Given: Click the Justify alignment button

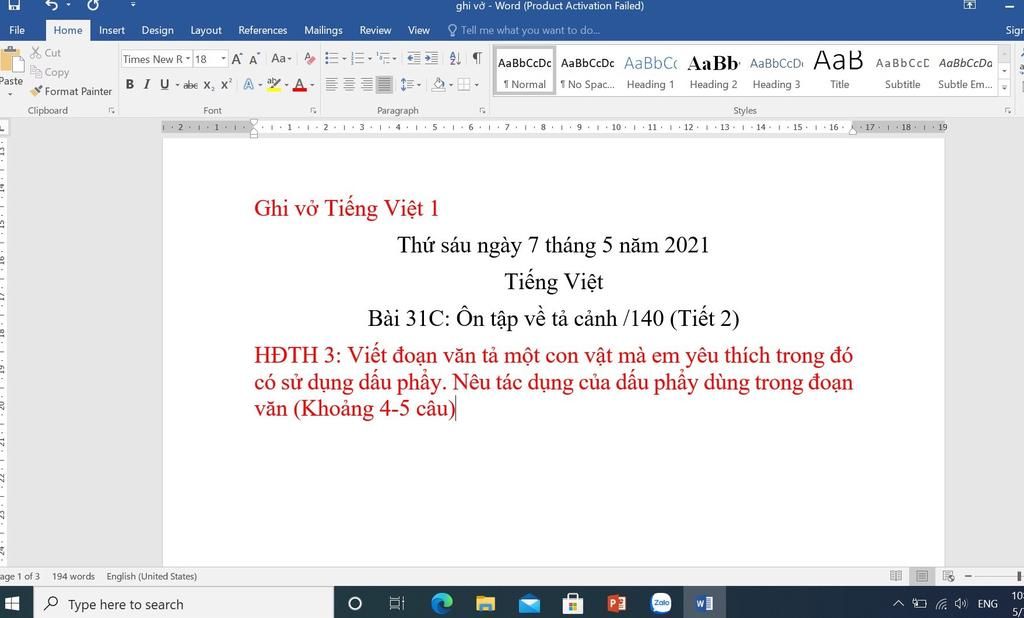Looking at the screenshot, I should click(384, 84).
